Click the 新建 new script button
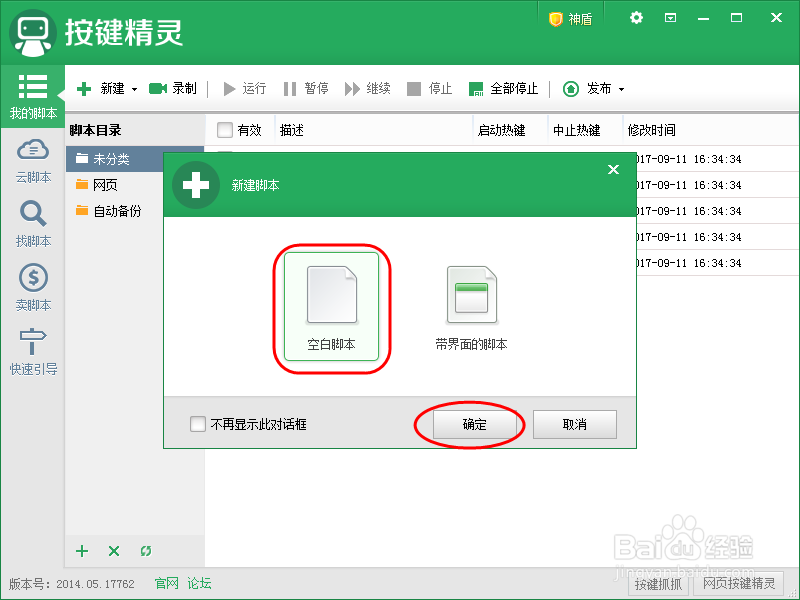The image size is (800, 600). [101, 89]
